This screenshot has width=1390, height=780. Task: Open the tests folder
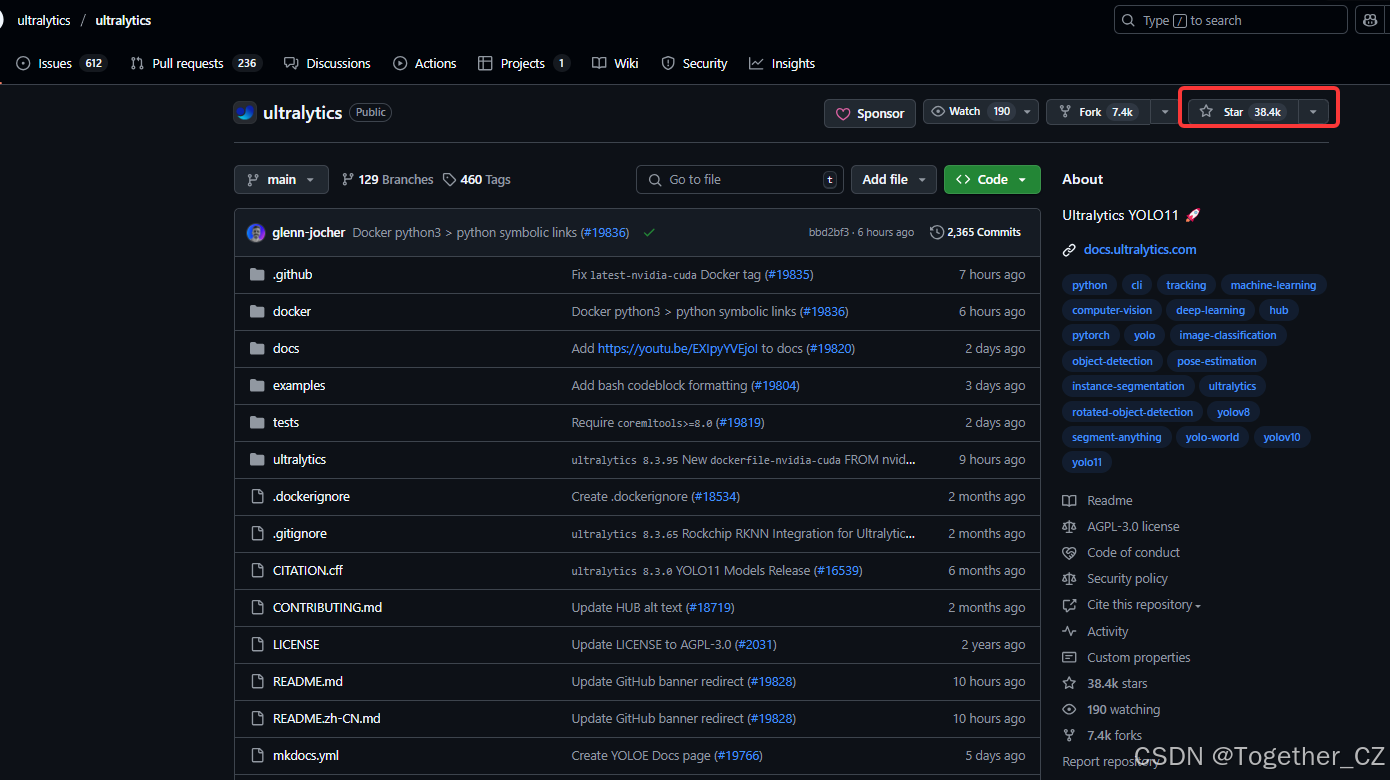pos(286,422)
